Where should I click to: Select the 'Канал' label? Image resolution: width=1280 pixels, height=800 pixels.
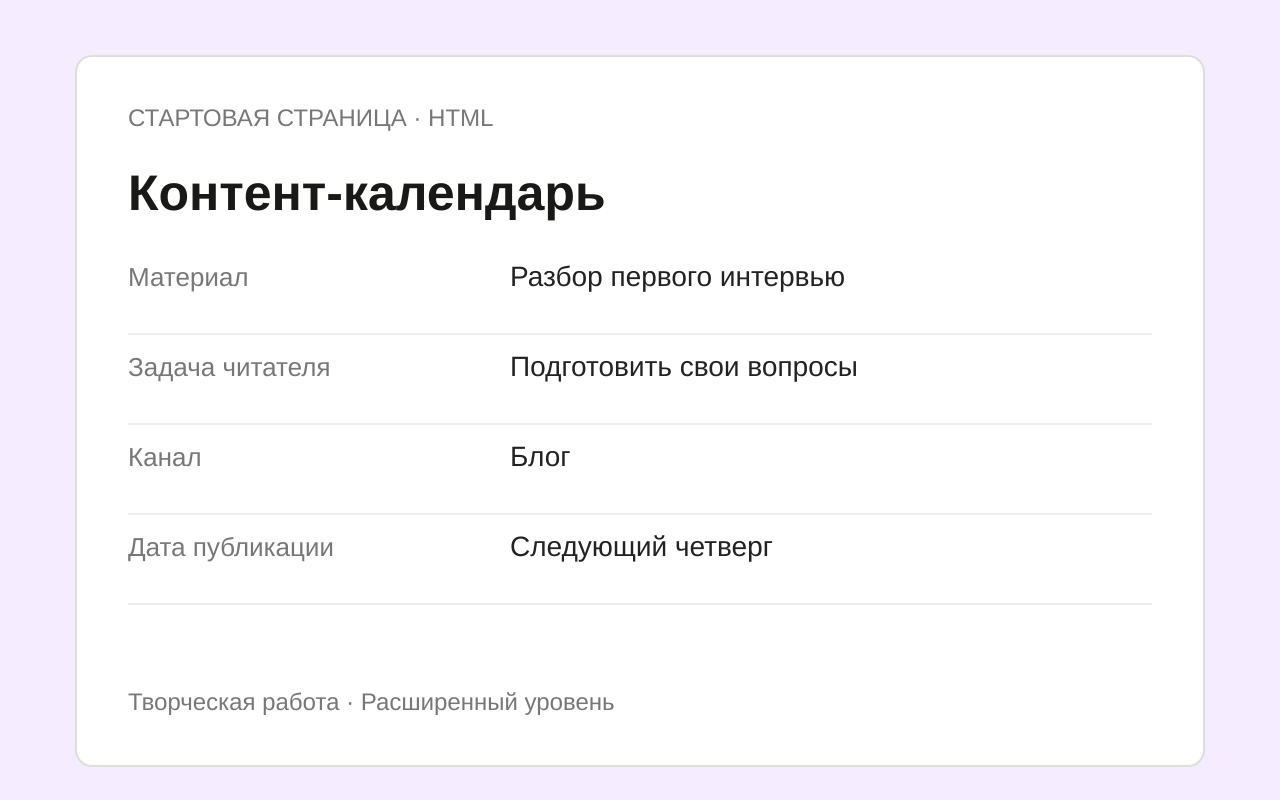[x=165, y=457]
